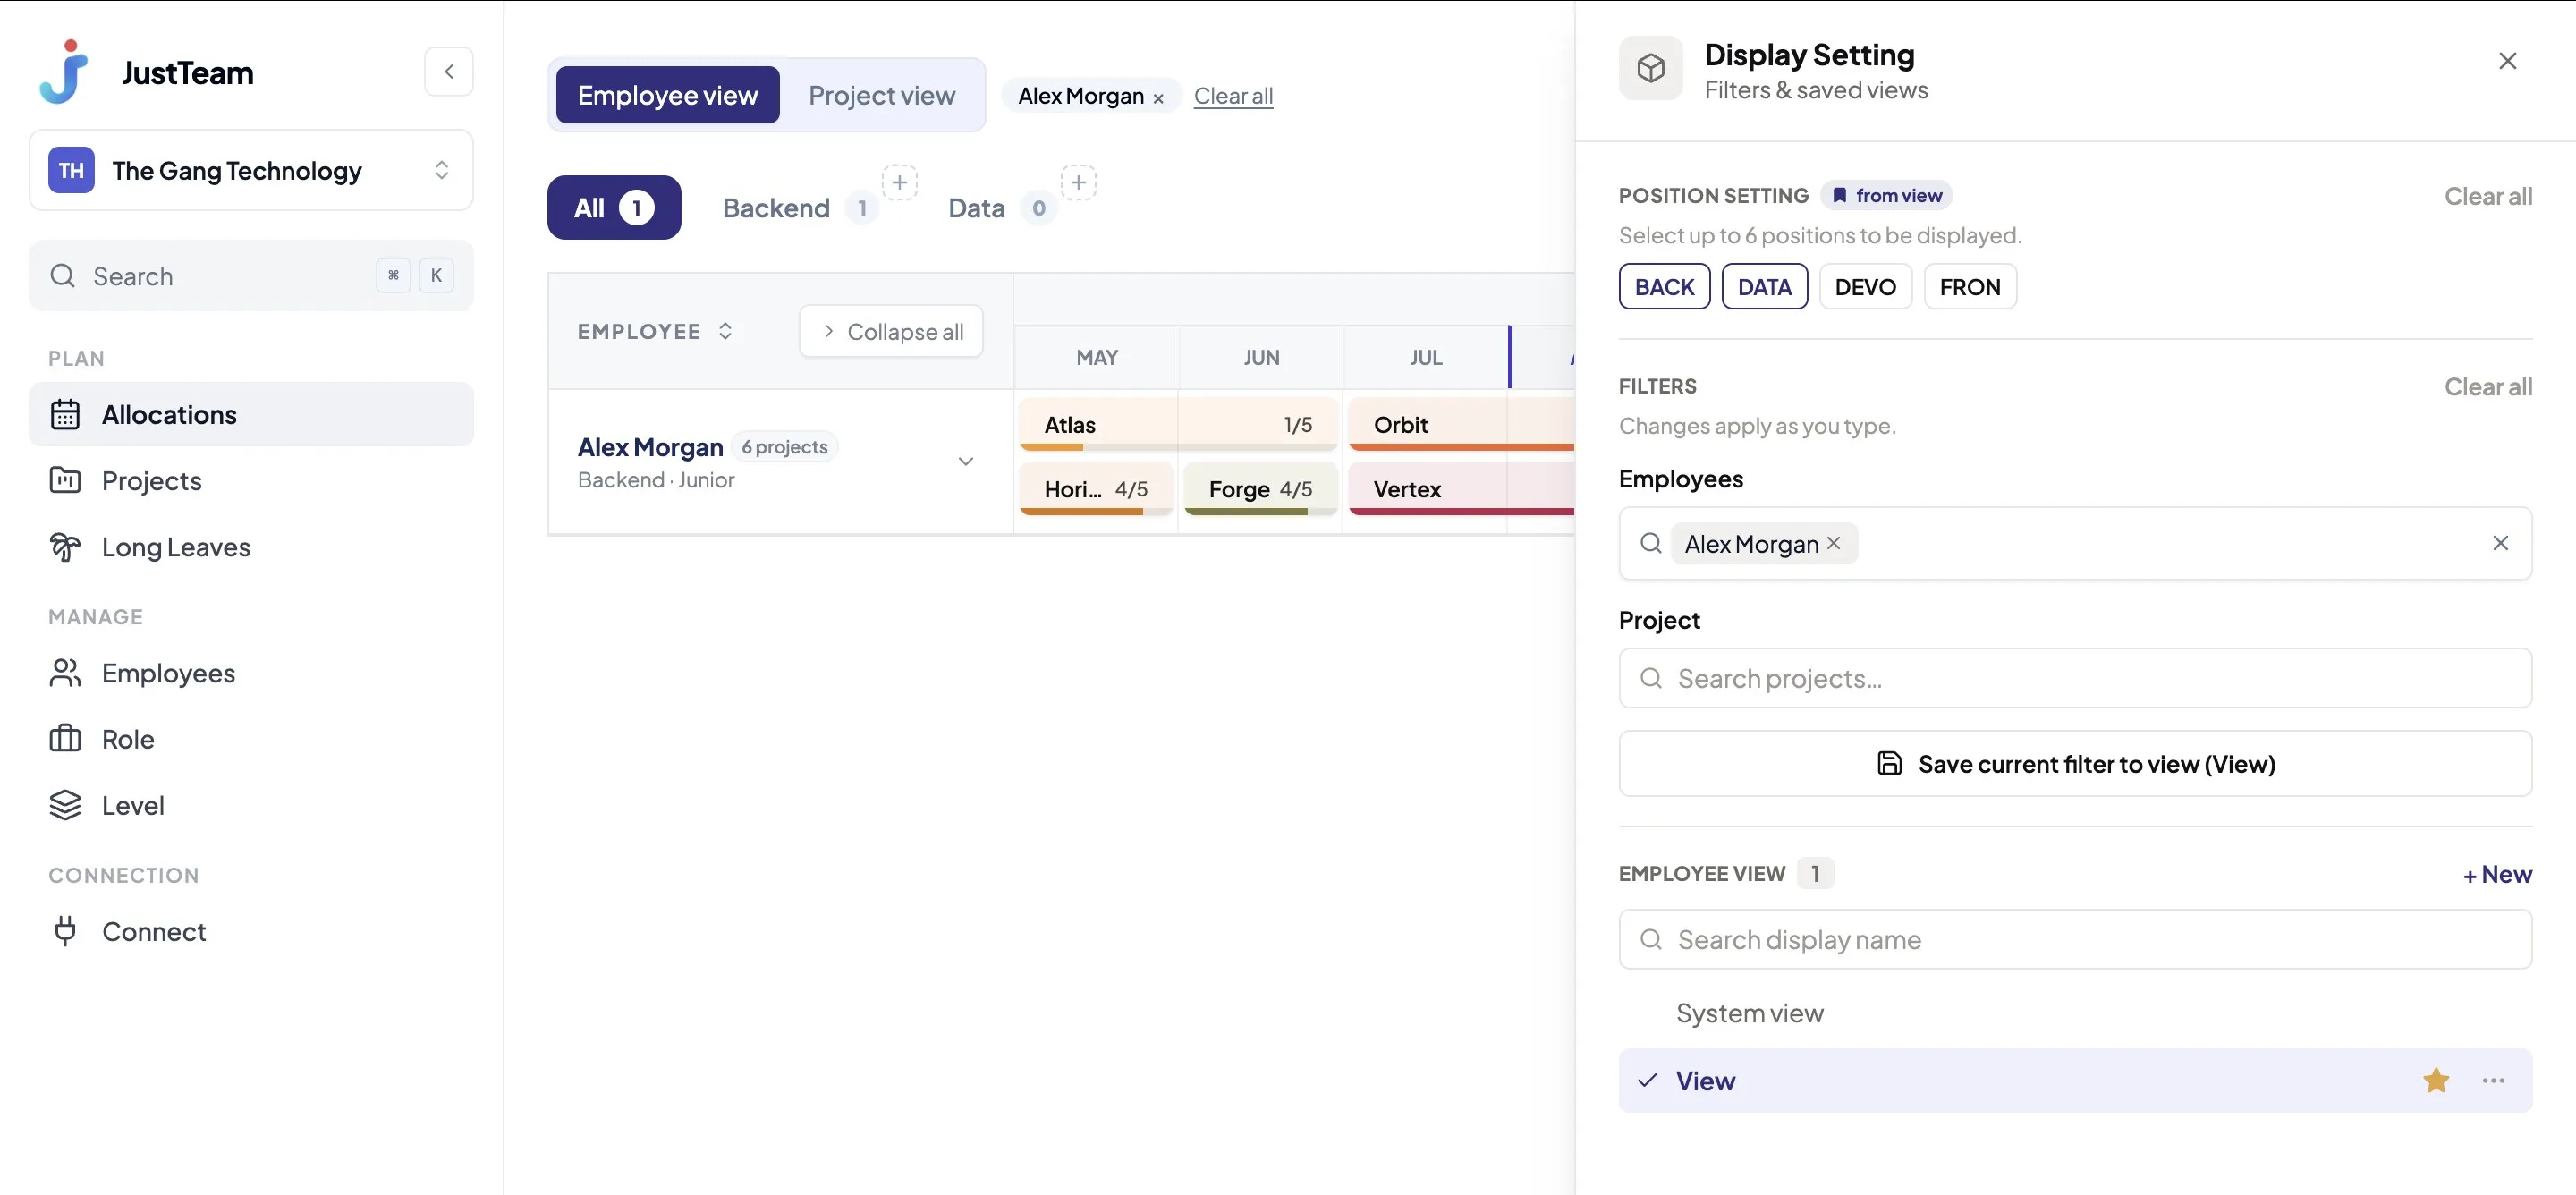Open the Allocations calendar page
Viewport: 2576px width, 1195px height.
click(251, 414)
